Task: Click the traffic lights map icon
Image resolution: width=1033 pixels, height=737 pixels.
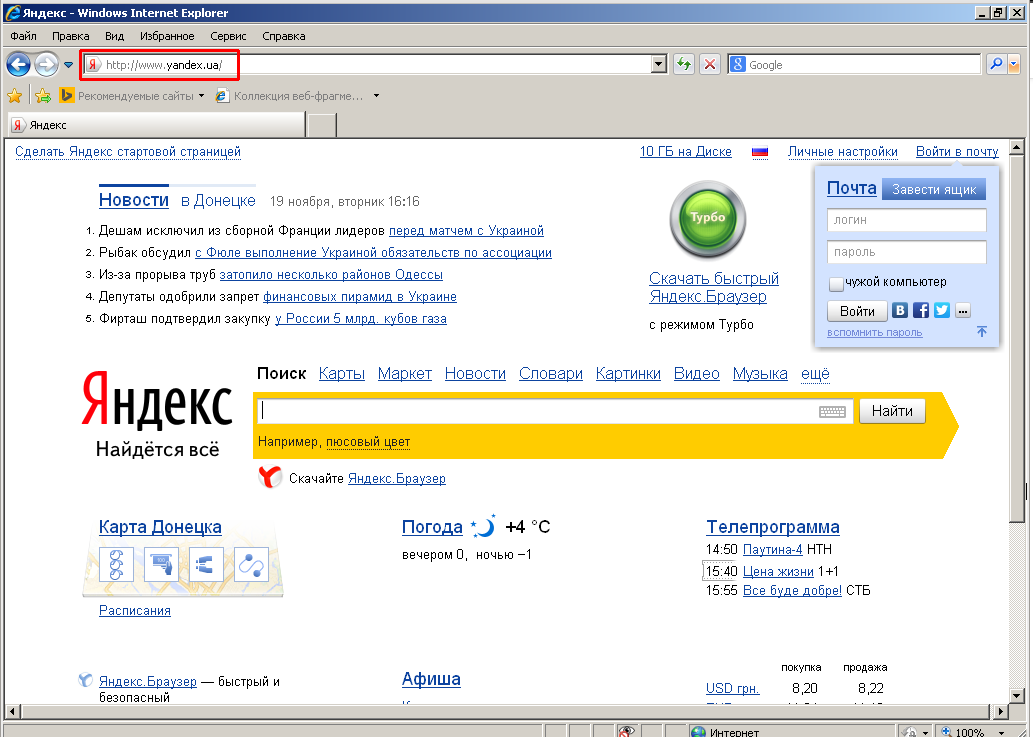Action: tap(117, 564)
